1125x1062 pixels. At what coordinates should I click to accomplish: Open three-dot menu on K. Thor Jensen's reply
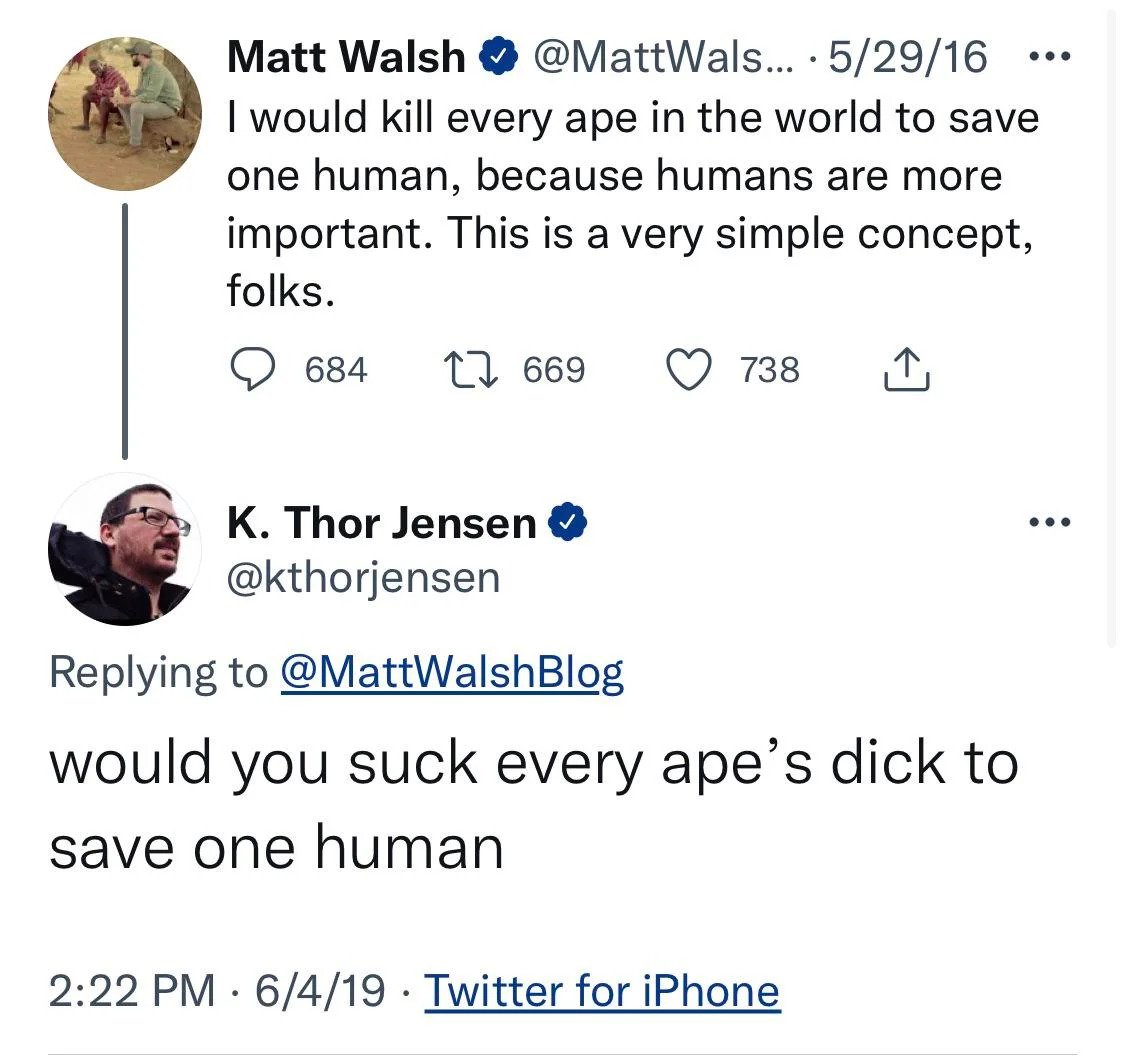point(1050,522)
